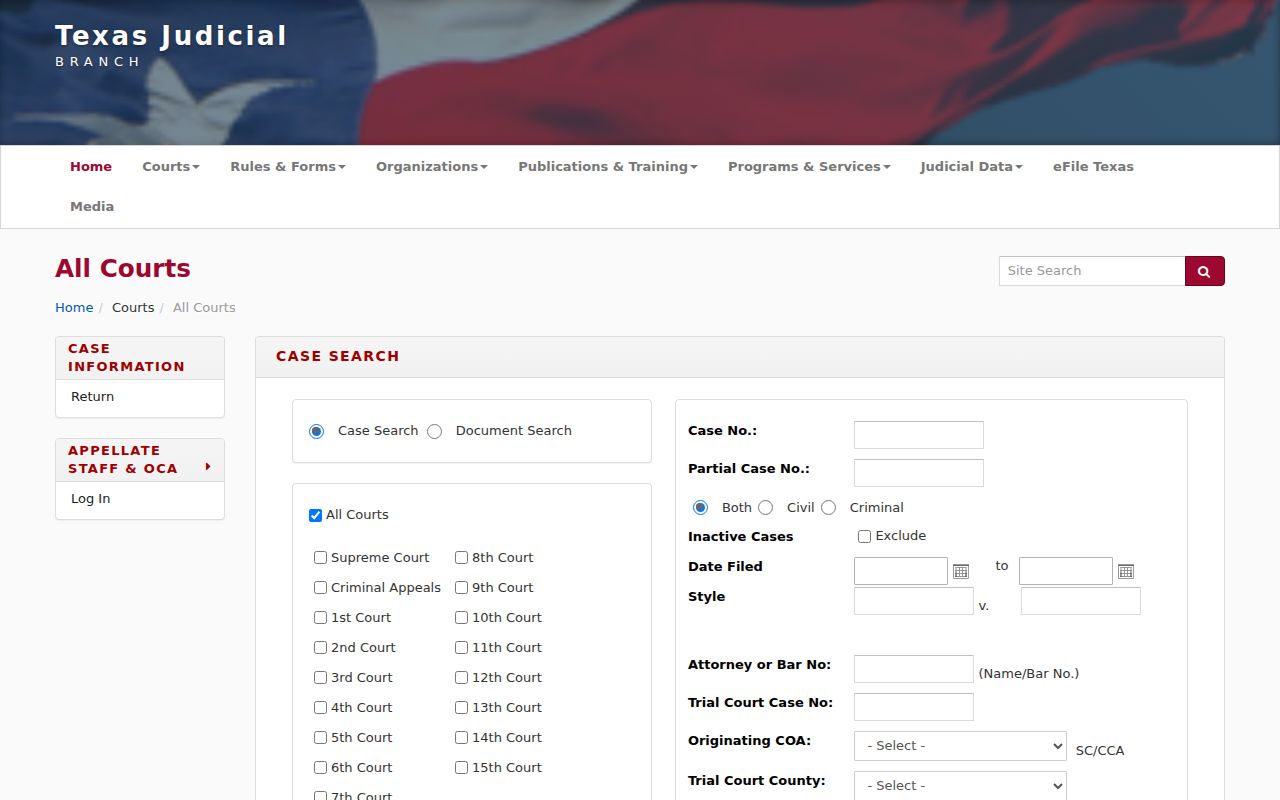1280x800 pixels.
Task: Open the eFile Texas nav item
Action: click(x=1093, y=167)
